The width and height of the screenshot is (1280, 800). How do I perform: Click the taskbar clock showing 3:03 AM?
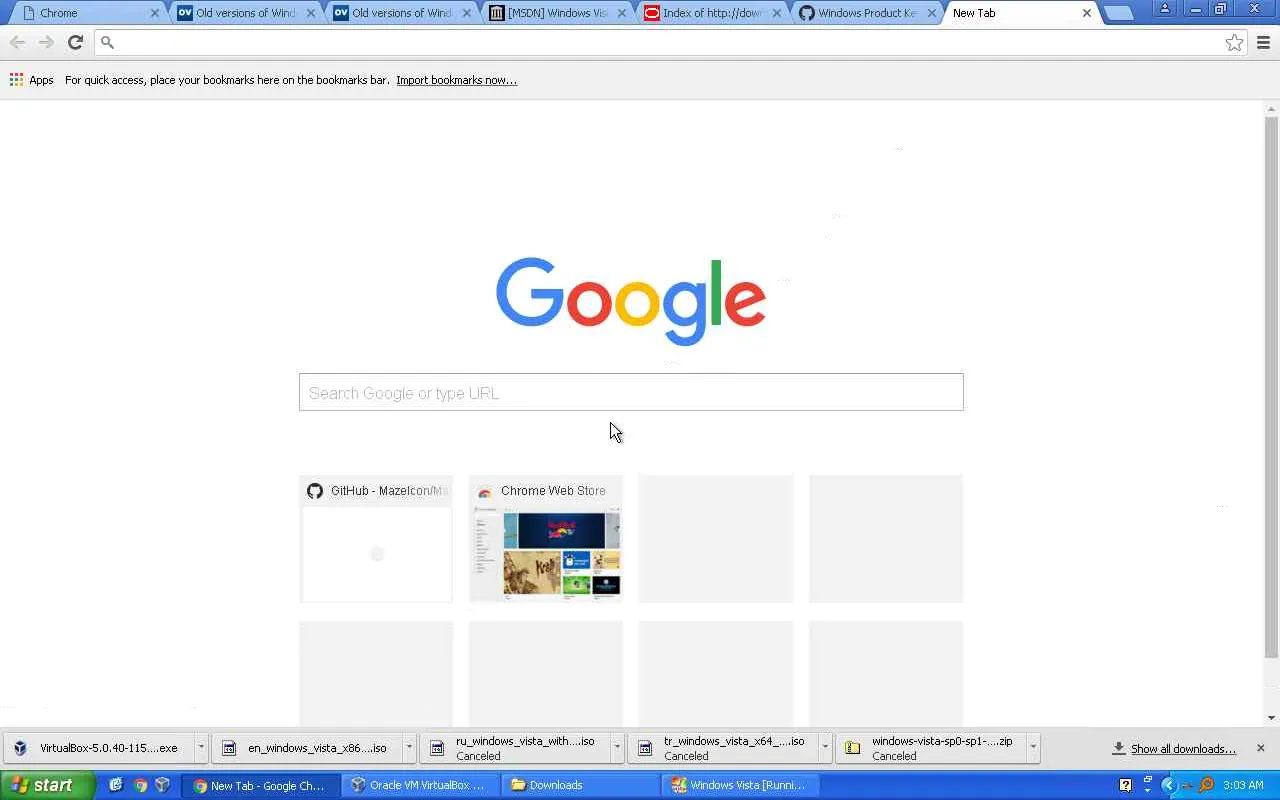(1243, 785)
